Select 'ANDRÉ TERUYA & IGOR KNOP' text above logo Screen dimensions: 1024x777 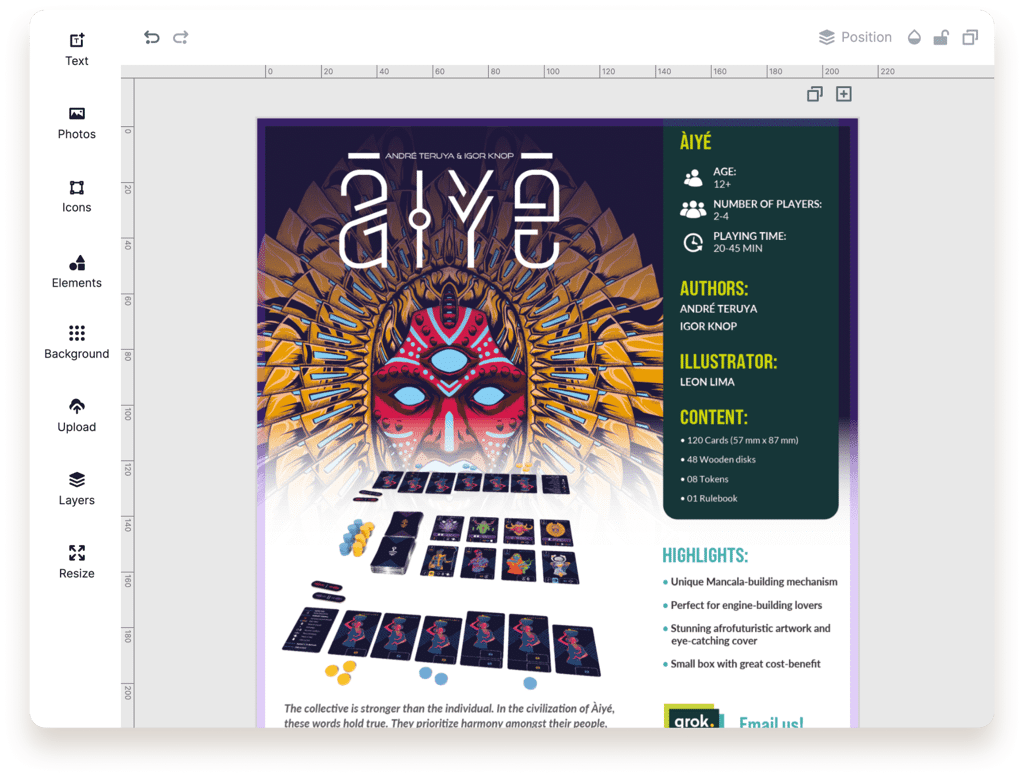(449, 156)
